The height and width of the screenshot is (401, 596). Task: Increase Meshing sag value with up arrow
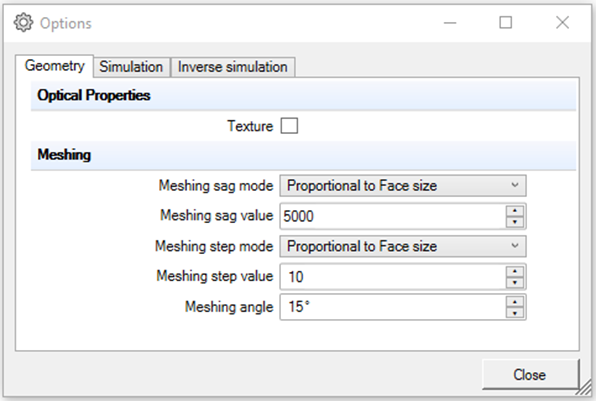click(x=515, y=211)
